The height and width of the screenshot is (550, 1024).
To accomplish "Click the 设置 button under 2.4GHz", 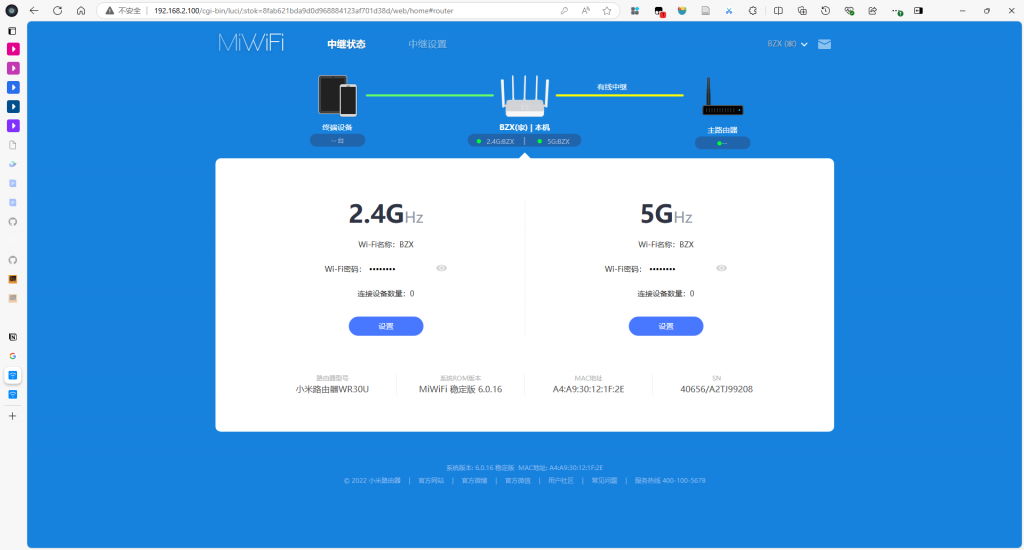I will pyautogui.click(x=386, y=326).
